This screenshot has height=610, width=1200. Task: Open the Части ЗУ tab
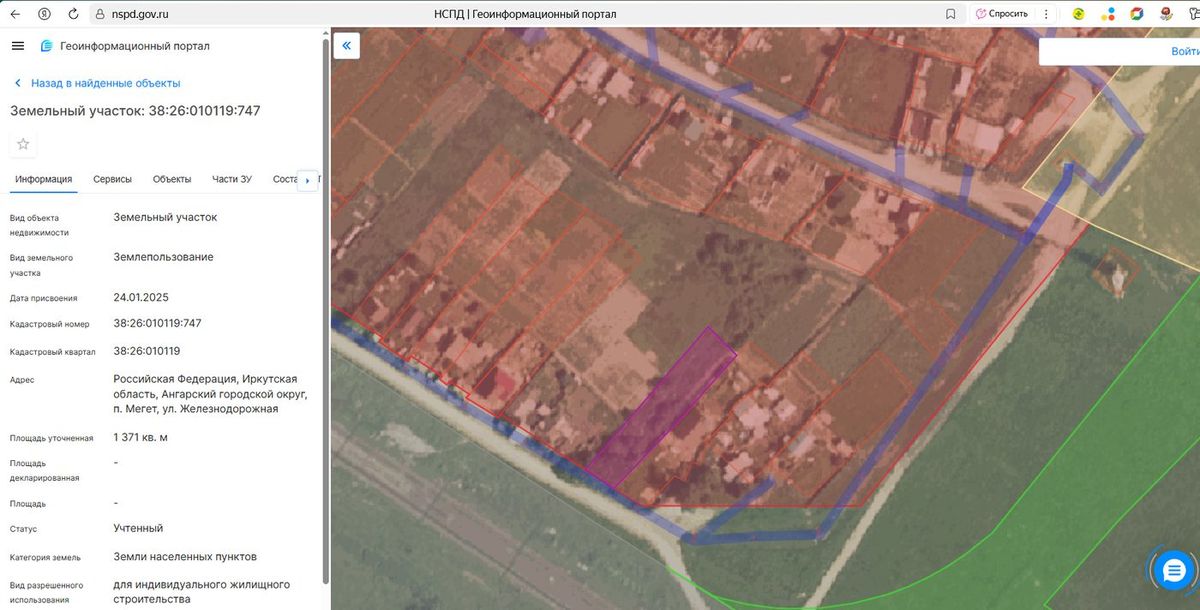coord(232,179)
